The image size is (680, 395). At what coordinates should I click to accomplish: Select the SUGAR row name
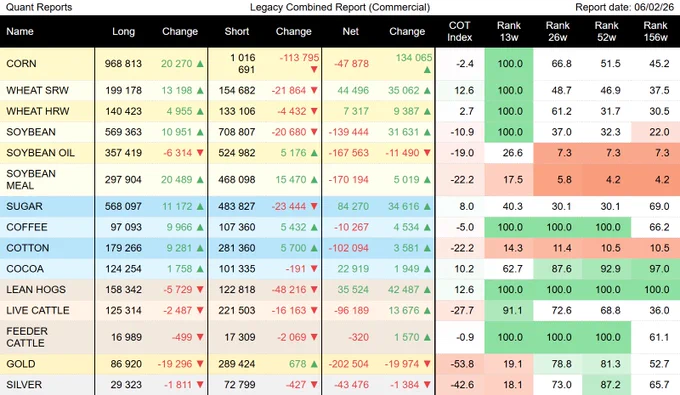[x=24, y=206]
